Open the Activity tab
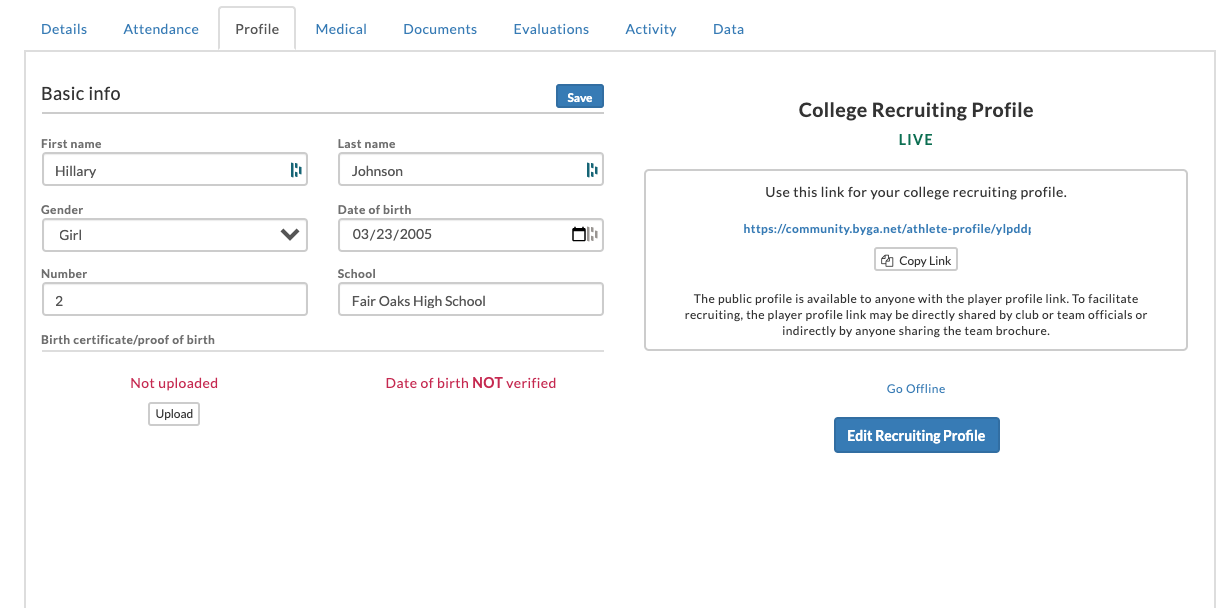The height and width of the screenshot is (608, 1228). pyautogui.click(x=651, y=29)
